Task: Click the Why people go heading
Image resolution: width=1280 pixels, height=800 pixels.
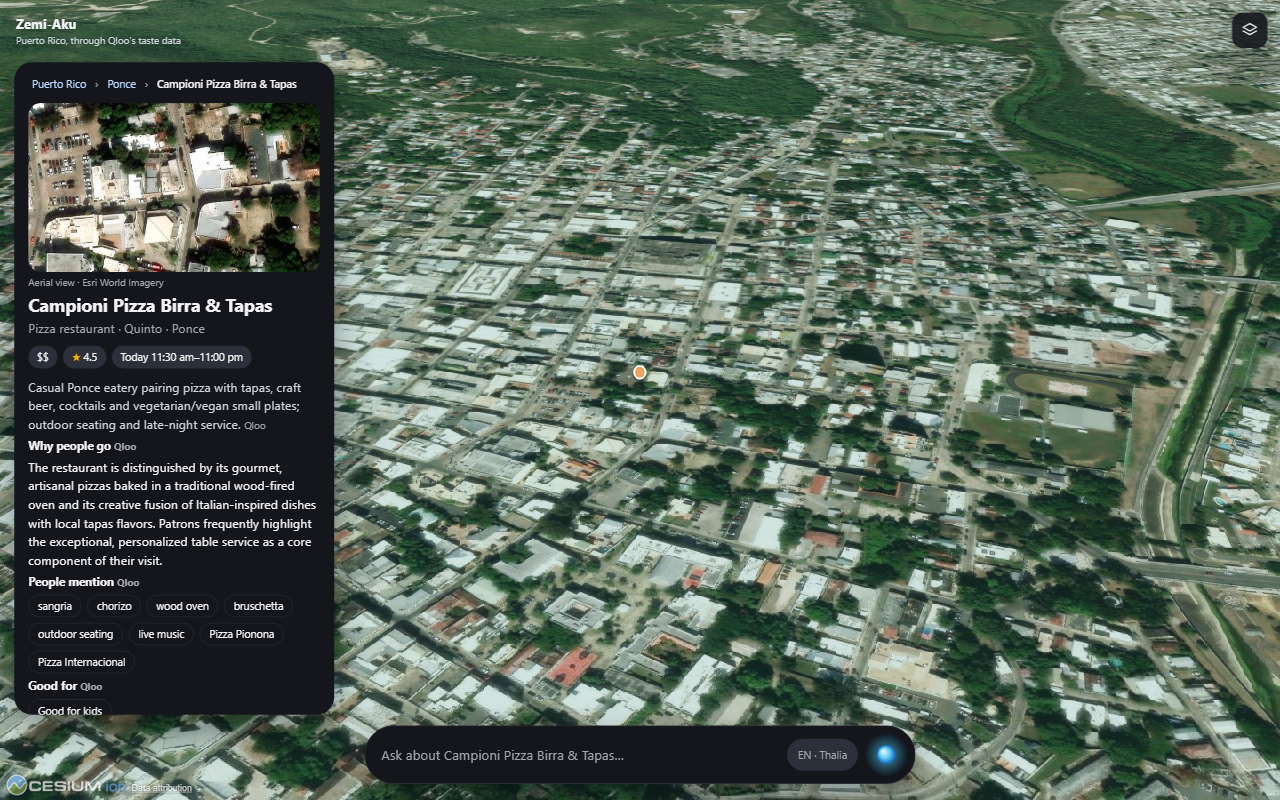Action: pyautogui.click(x=69, y=446)
